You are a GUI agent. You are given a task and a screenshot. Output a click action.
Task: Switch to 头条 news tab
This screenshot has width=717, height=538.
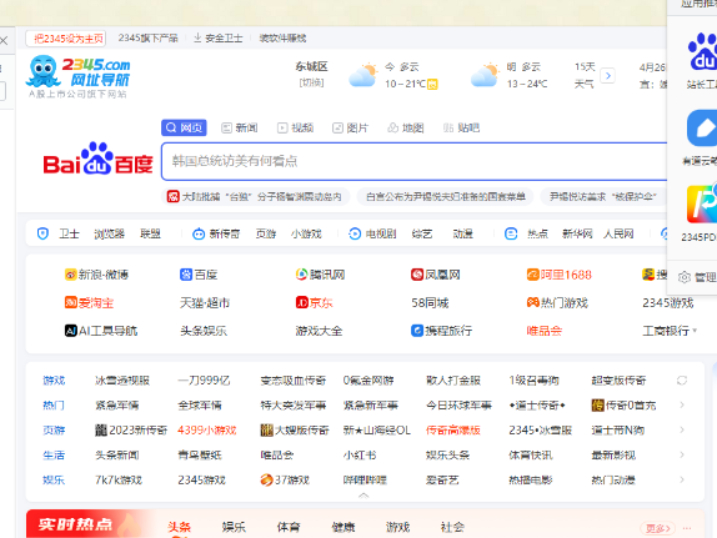click(x=179, y=527)
